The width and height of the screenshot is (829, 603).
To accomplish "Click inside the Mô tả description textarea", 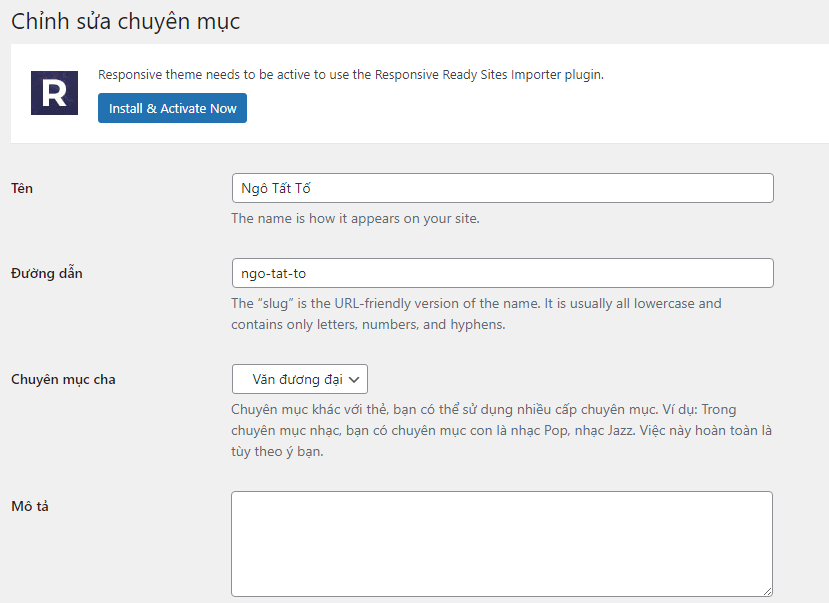I will pos(500,543).
